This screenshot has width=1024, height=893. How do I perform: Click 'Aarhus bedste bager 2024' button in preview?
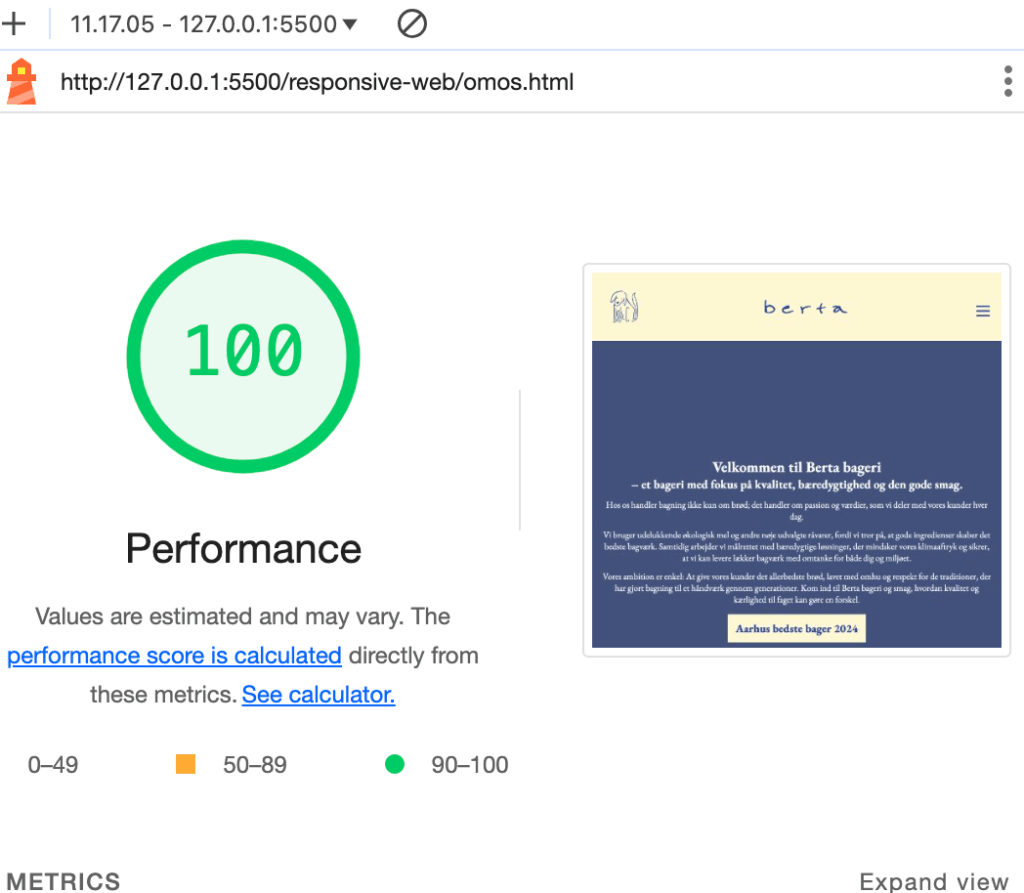(x=796, y=629)
